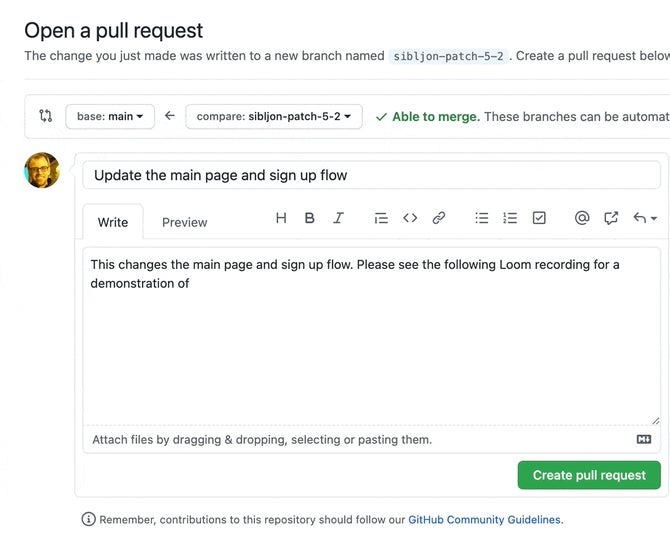Insert a quote block
Image resolution: width=670 pixels, height=536 pixels.
tap(381, 218)
